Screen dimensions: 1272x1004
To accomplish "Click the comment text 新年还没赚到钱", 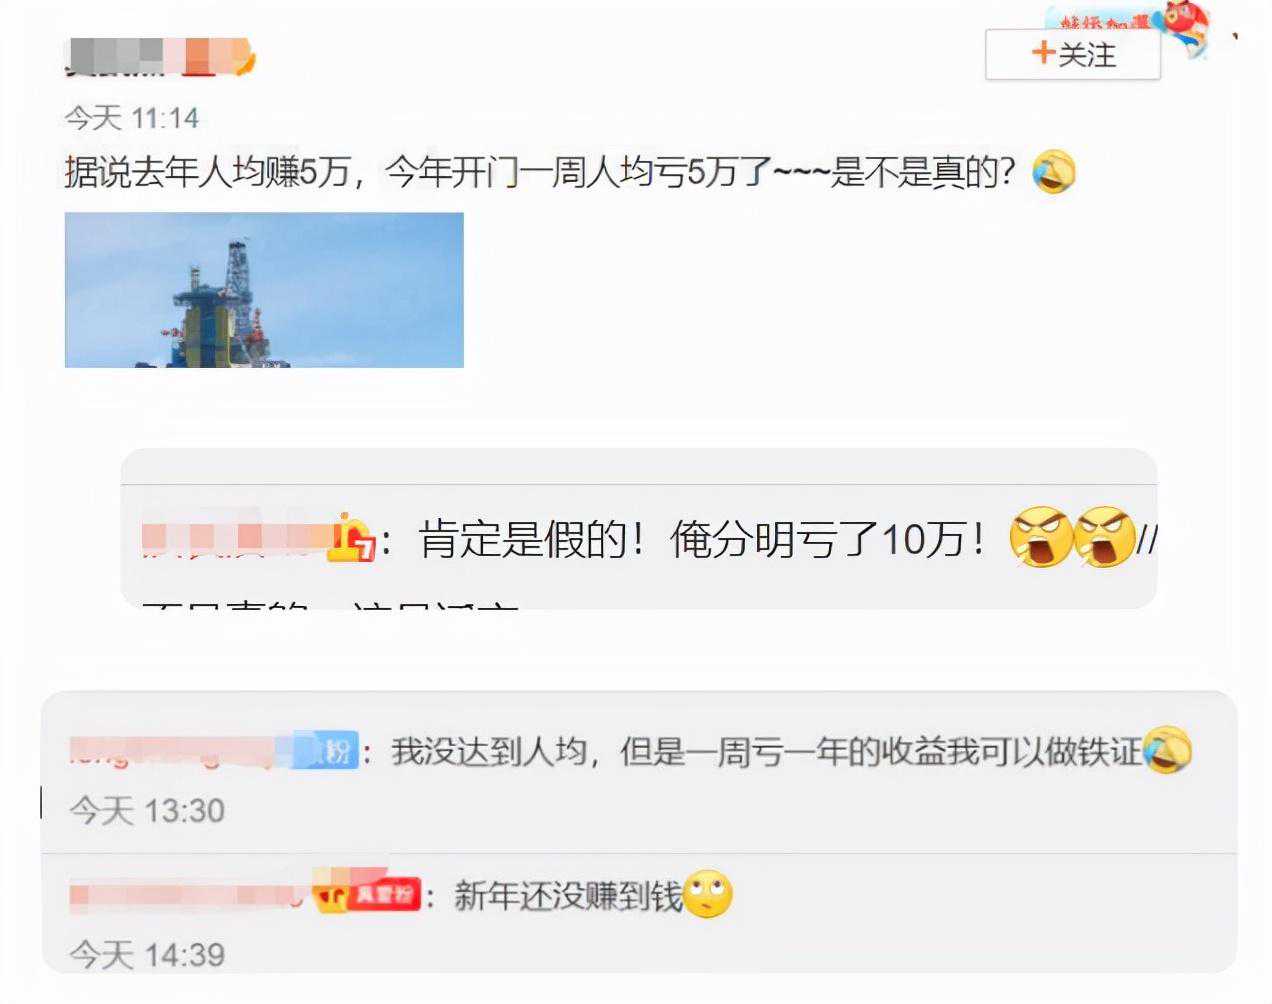I will click(x=568, y=895).
